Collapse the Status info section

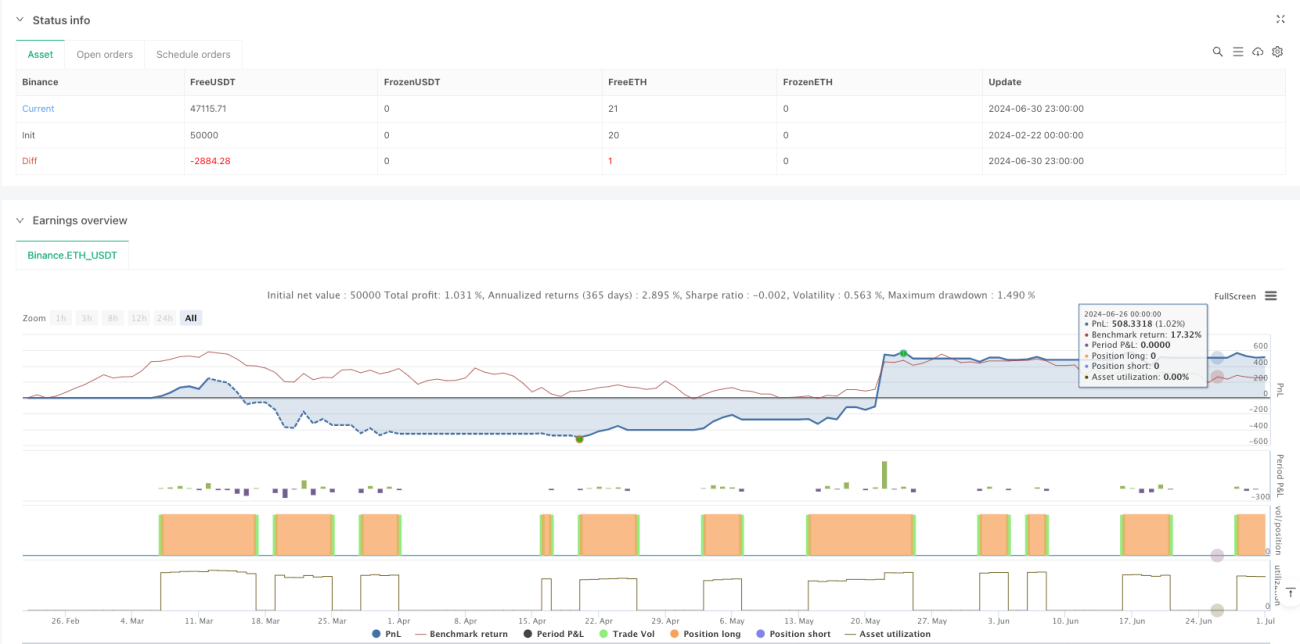click(x=20, y=20)
